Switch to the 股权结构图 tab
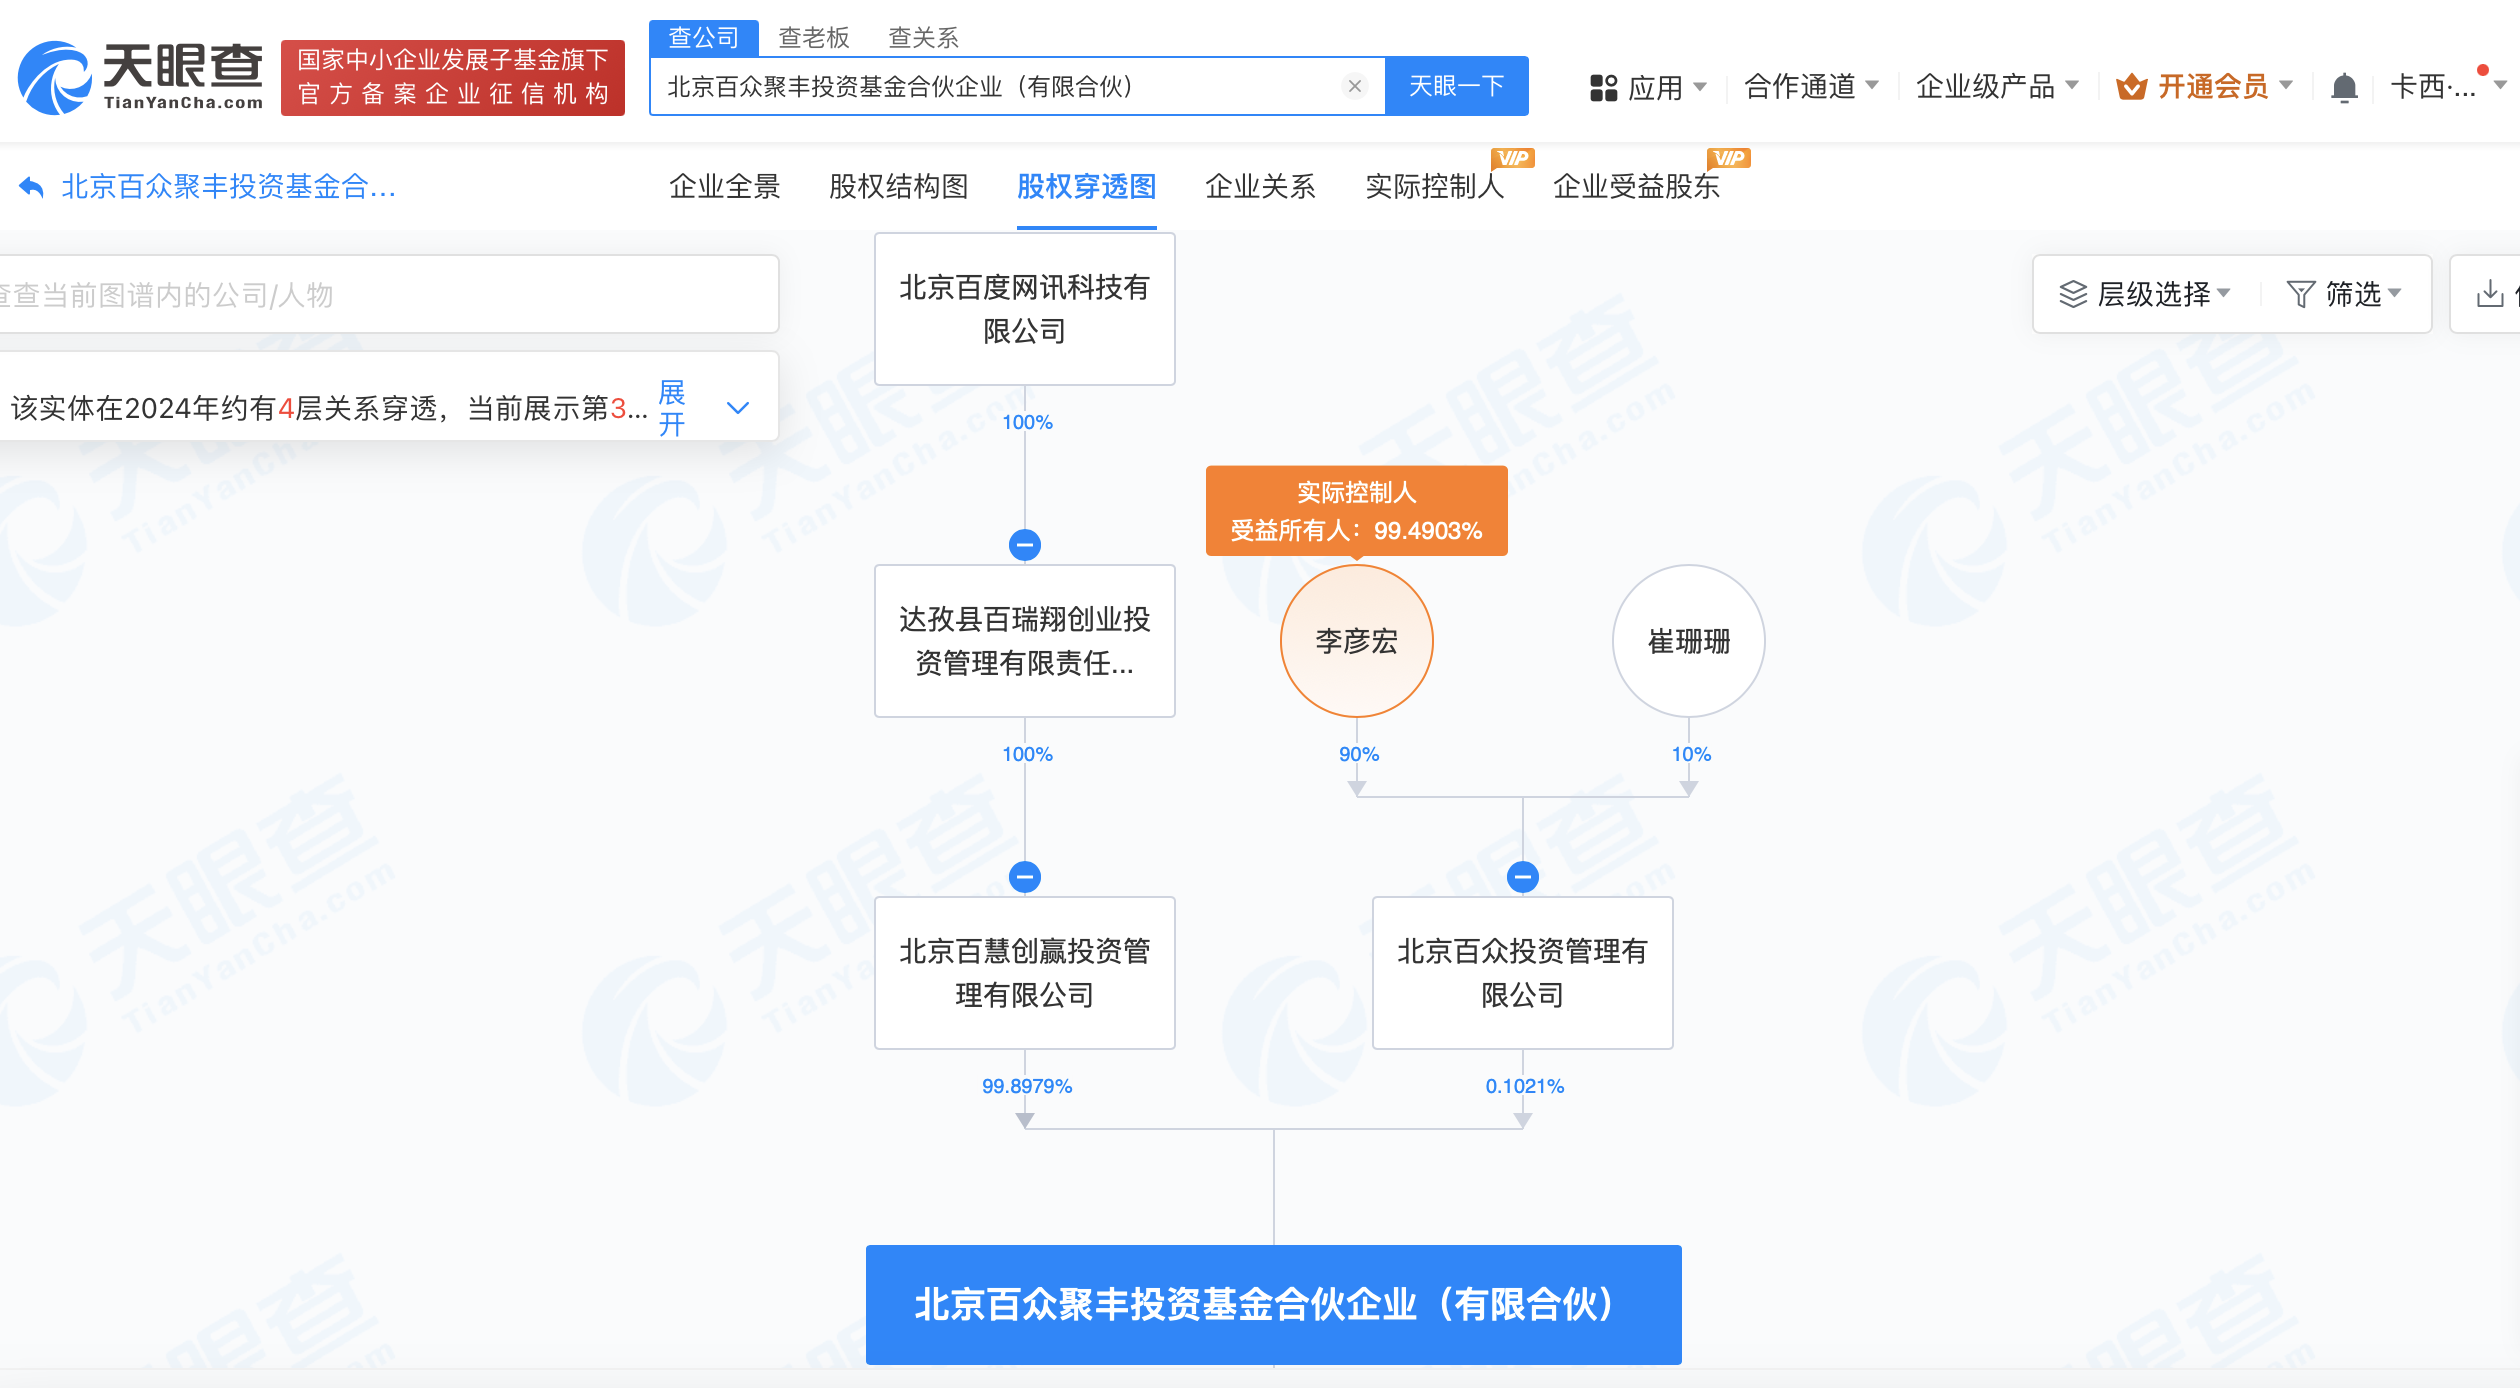The height and width of the screenshot is (1388, 2520). coord(897,187)
